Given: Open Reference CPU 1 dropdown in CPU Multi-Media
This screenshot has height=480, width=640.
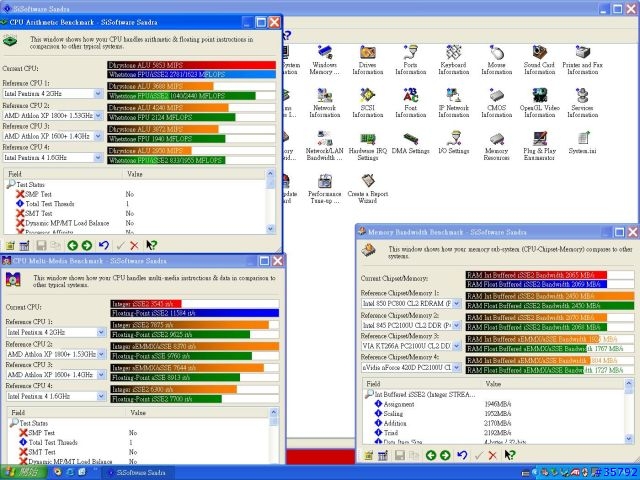Looking at the screenshot, I should pyautogui.click(x=101, y=332).
